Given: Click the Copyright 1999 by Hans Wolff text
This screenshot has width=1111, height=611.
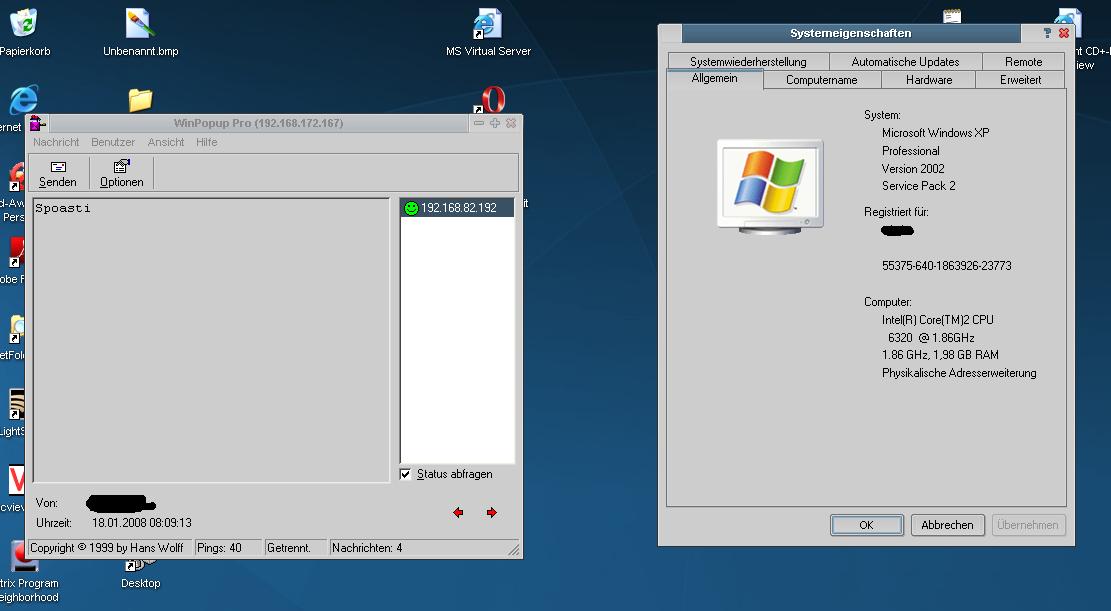Looking at the screenshot, I should pos(106,548).
